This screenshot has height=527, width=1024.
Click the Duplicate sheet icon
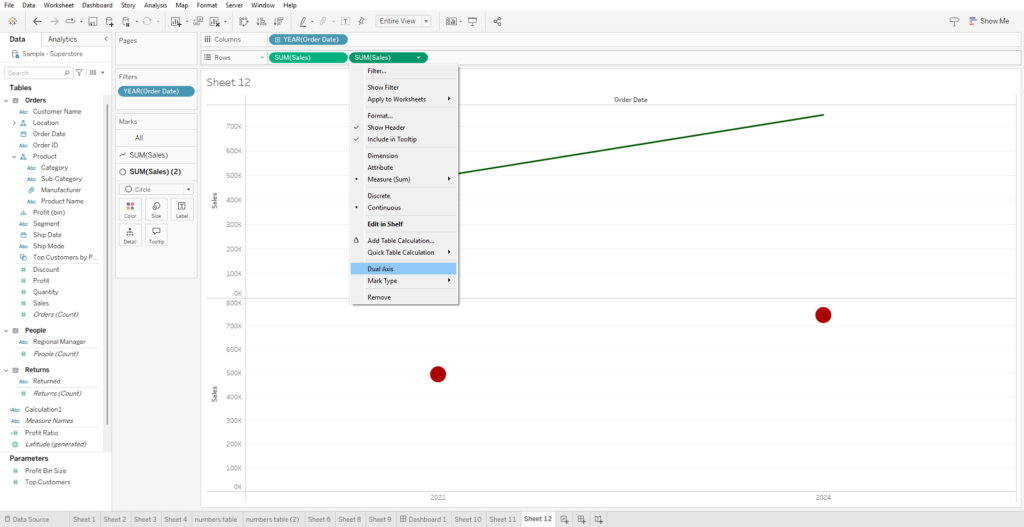click(x=198, y=21)
